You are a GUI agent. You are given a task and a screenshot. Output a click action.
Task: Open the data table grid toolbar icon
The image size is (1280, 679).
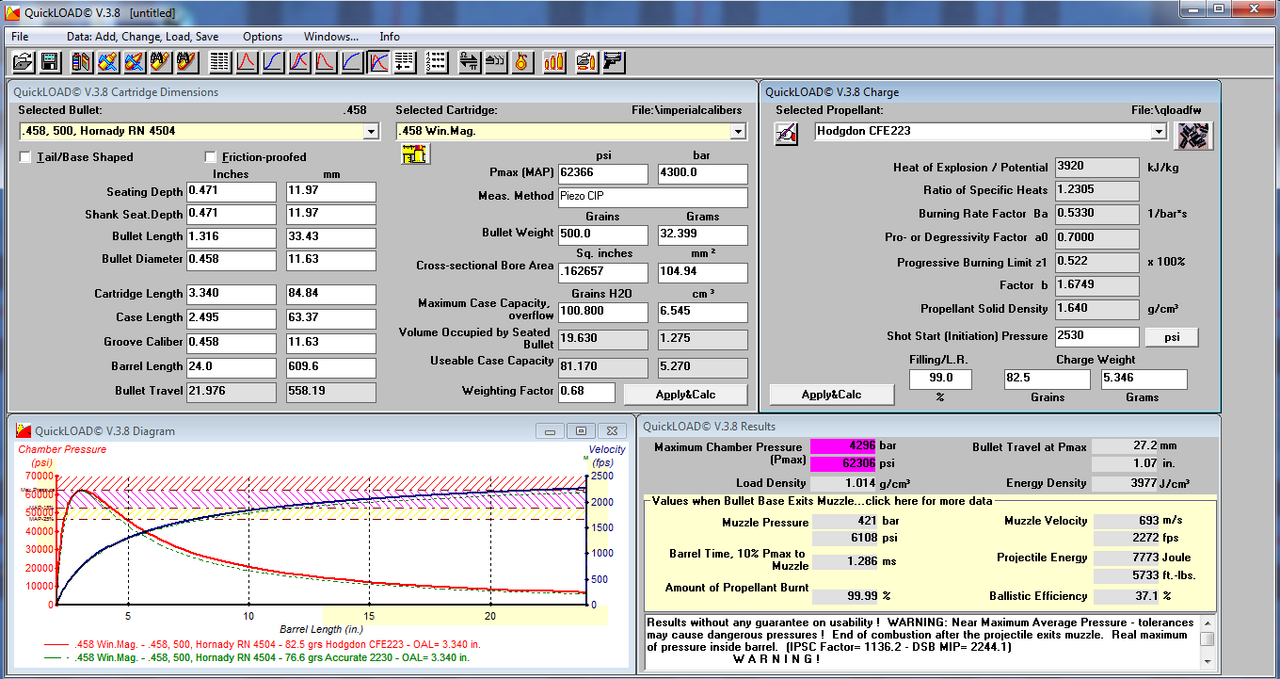pyautogui.click(x=219, y=62)
